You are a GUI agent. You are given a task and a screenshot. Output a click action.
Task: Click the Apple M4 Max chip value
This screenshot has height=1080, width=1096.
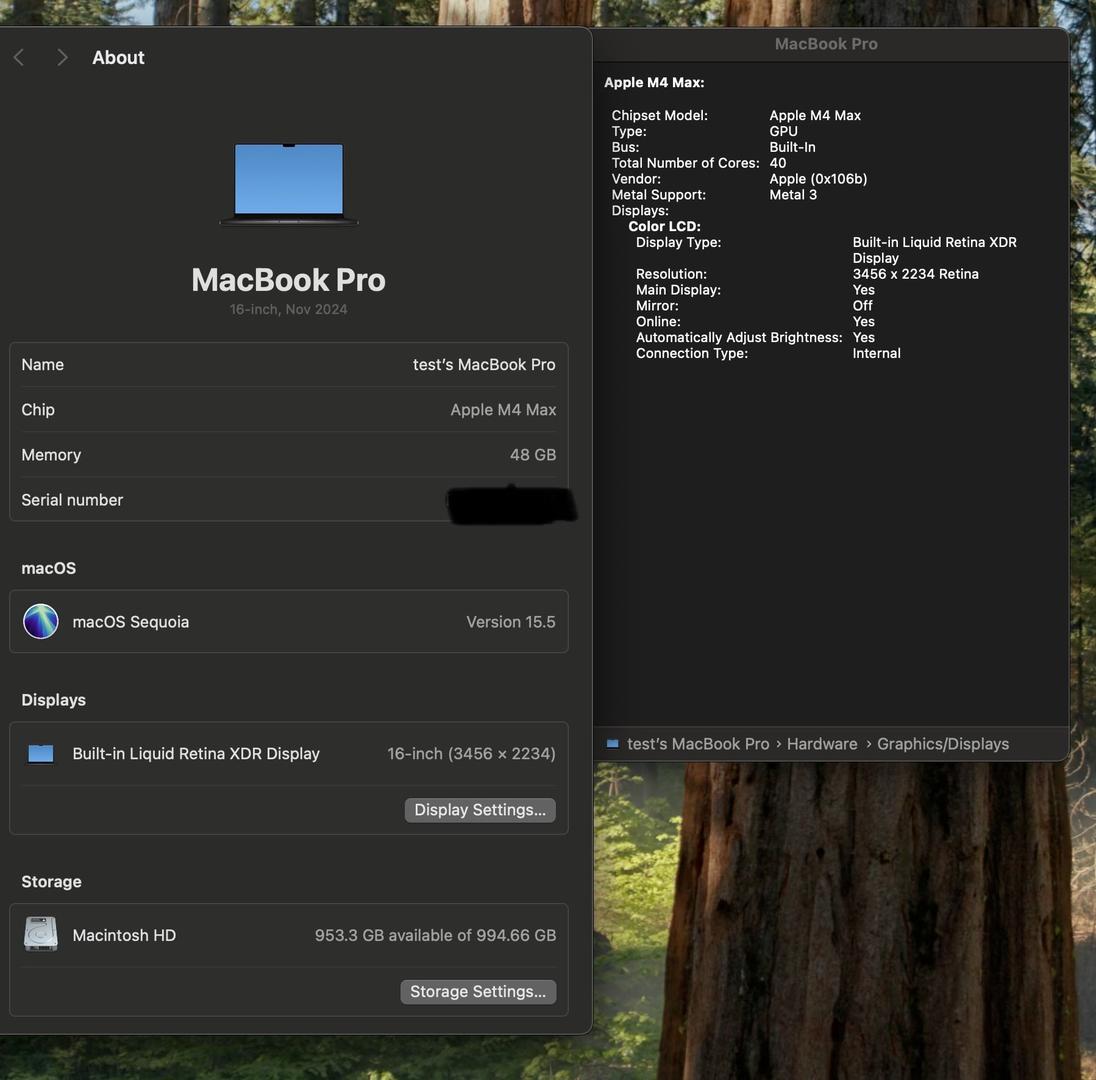(x=503, y=410)
